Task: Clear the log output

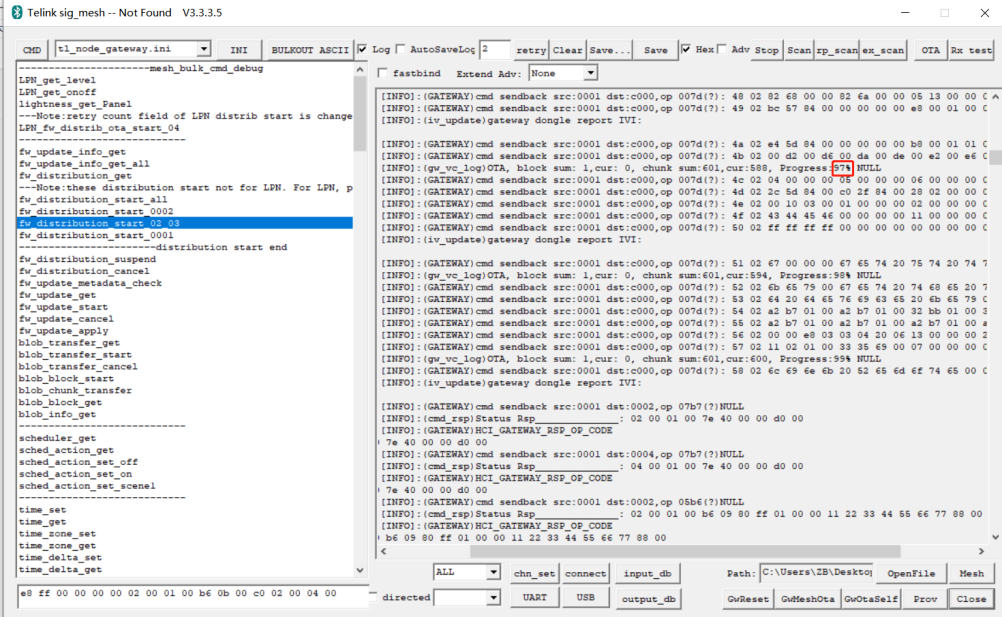Action: (x=567, y=50)
